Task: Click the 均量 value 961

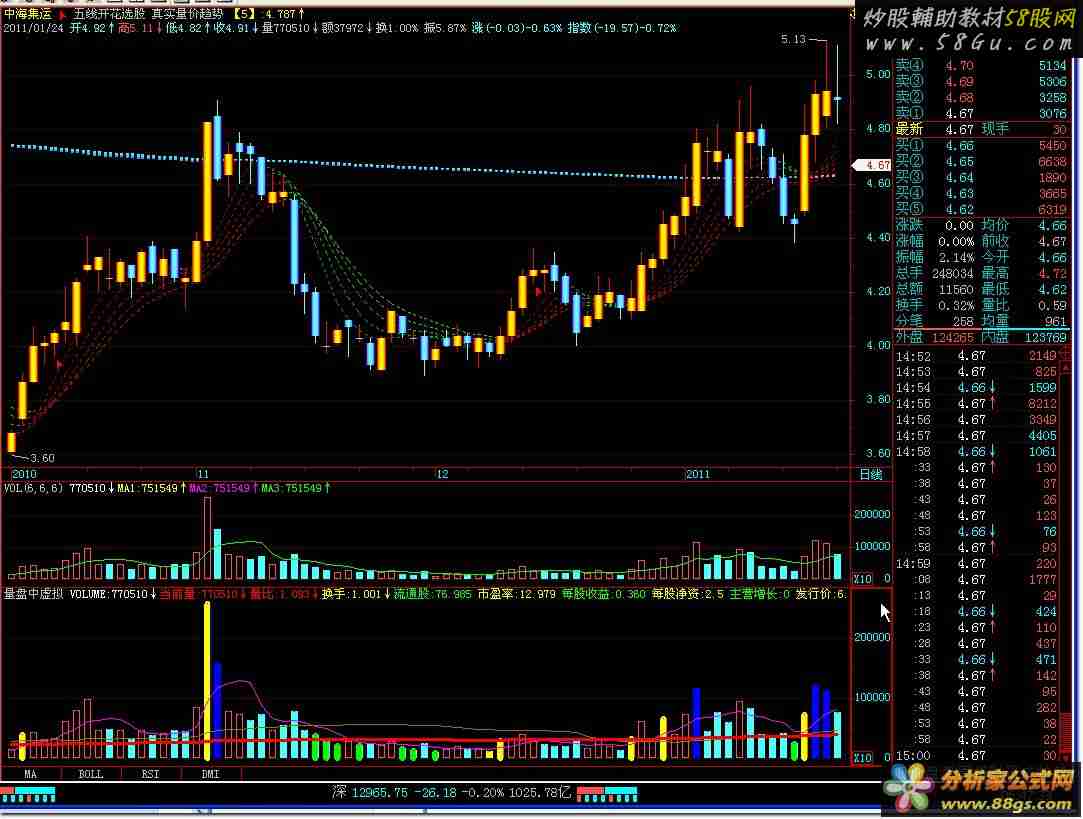Action: point(1055,321)
